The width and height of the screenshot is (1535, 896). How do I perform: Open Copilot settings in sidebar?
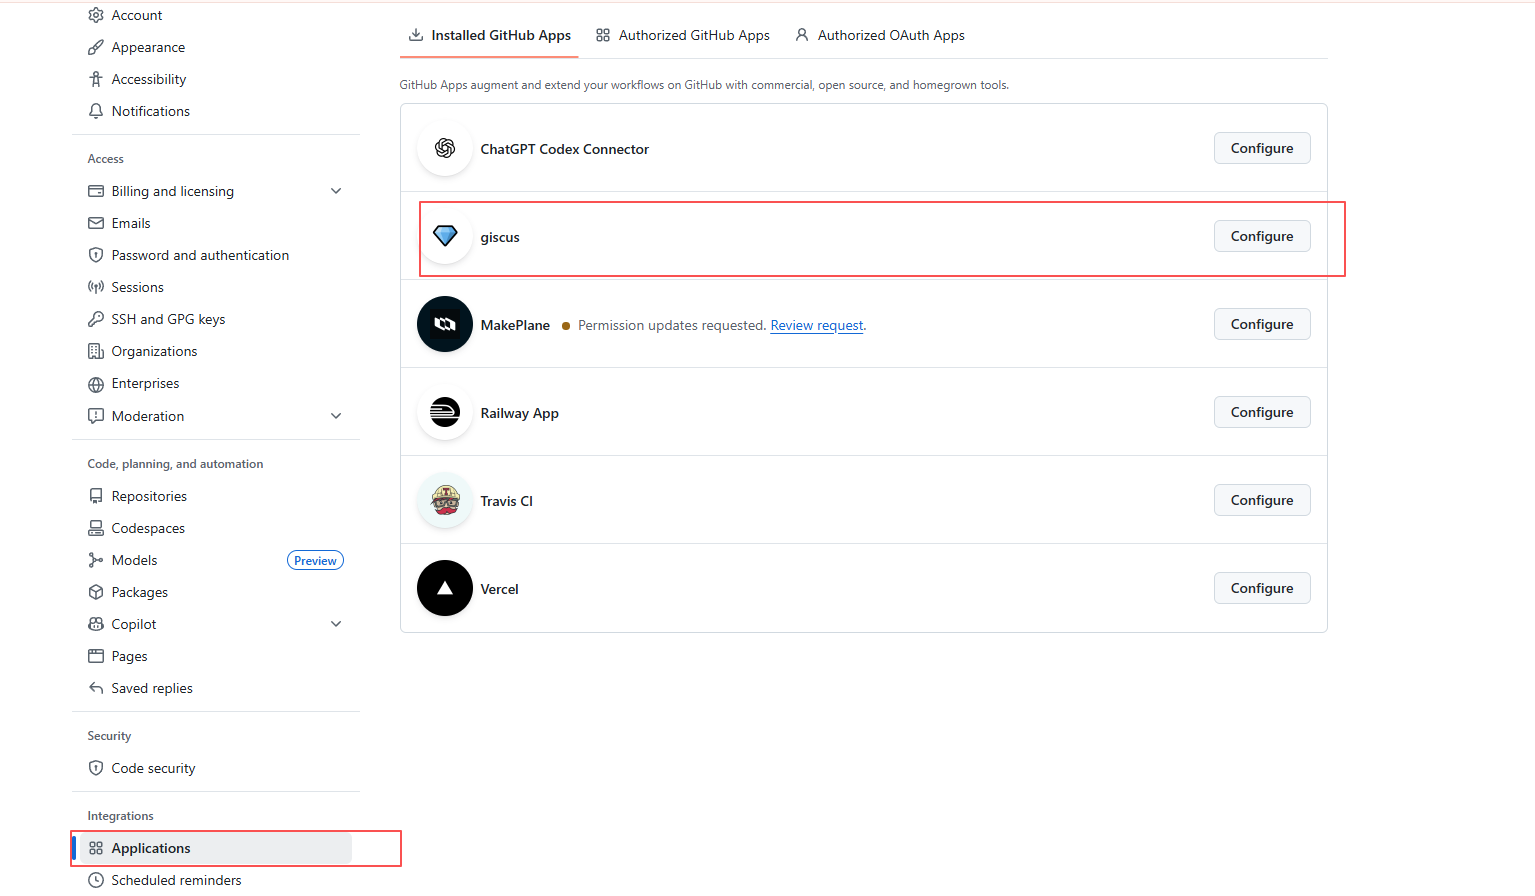pyautogui.click(x=134, y=624)
